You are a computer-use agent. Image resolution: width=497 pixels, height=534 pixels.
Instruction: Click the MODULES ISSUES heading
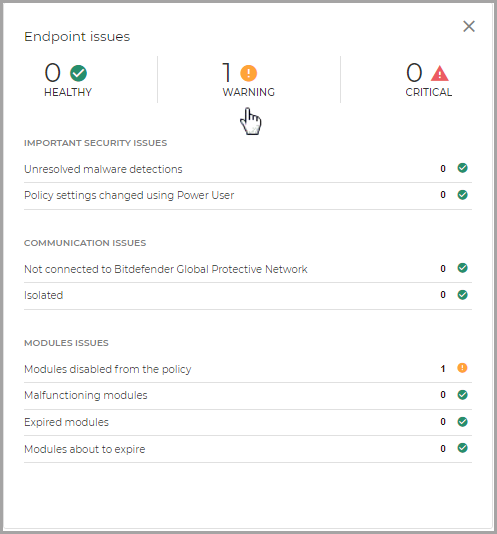pos(66,343)
